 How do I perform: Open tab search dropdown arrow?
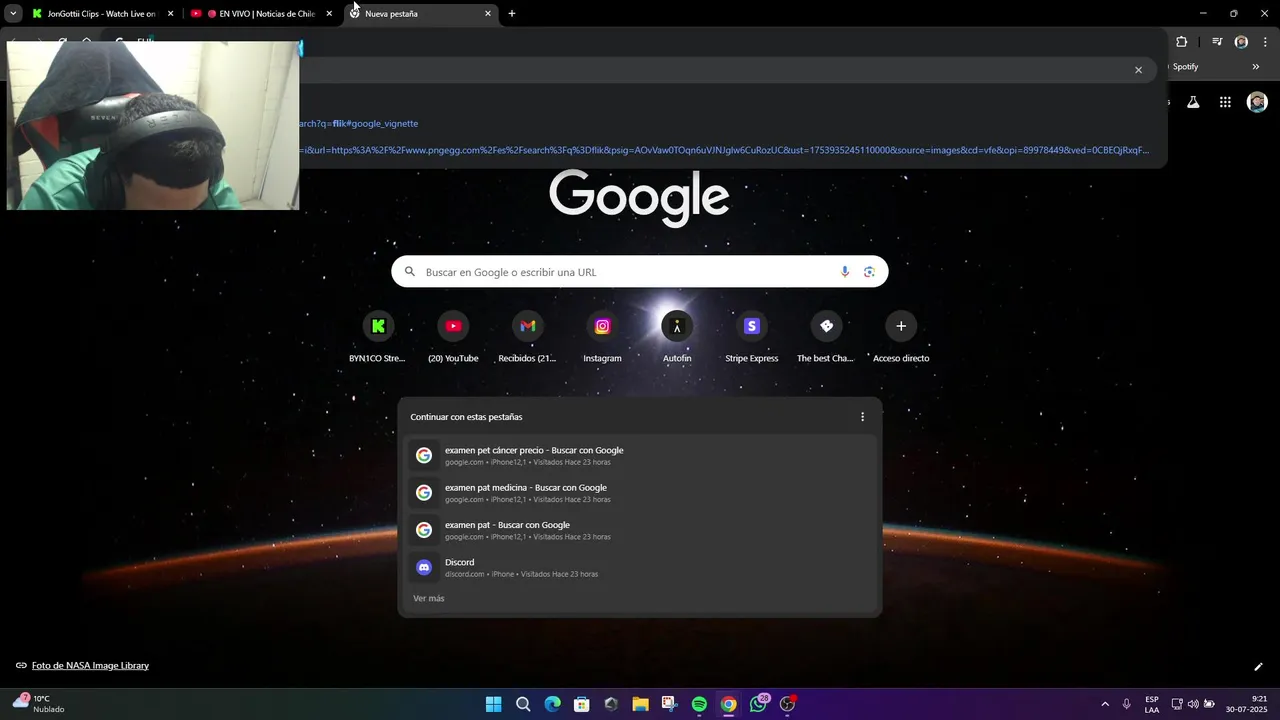coord(13,14)
